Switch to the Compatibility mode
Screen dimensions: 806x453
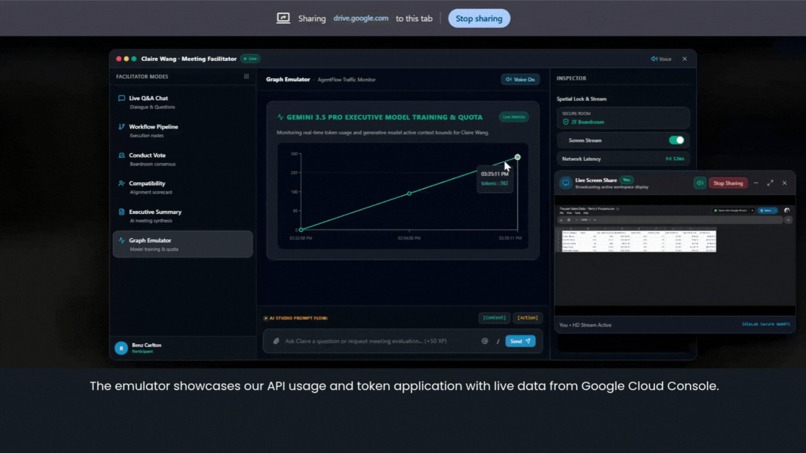point(182,188)
